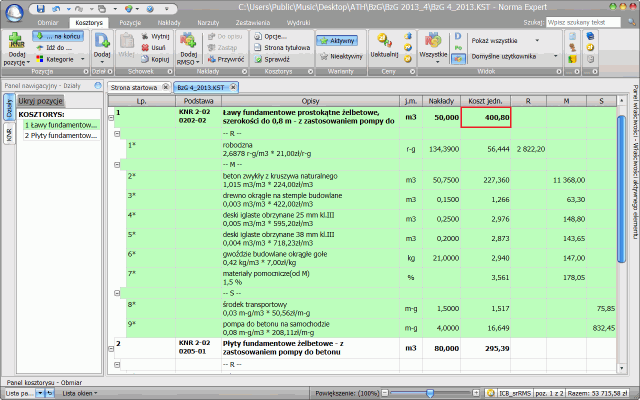Switch to the Nakłady ribbon tab
This screenshot has height=400, width=640.
pos(171,20)
